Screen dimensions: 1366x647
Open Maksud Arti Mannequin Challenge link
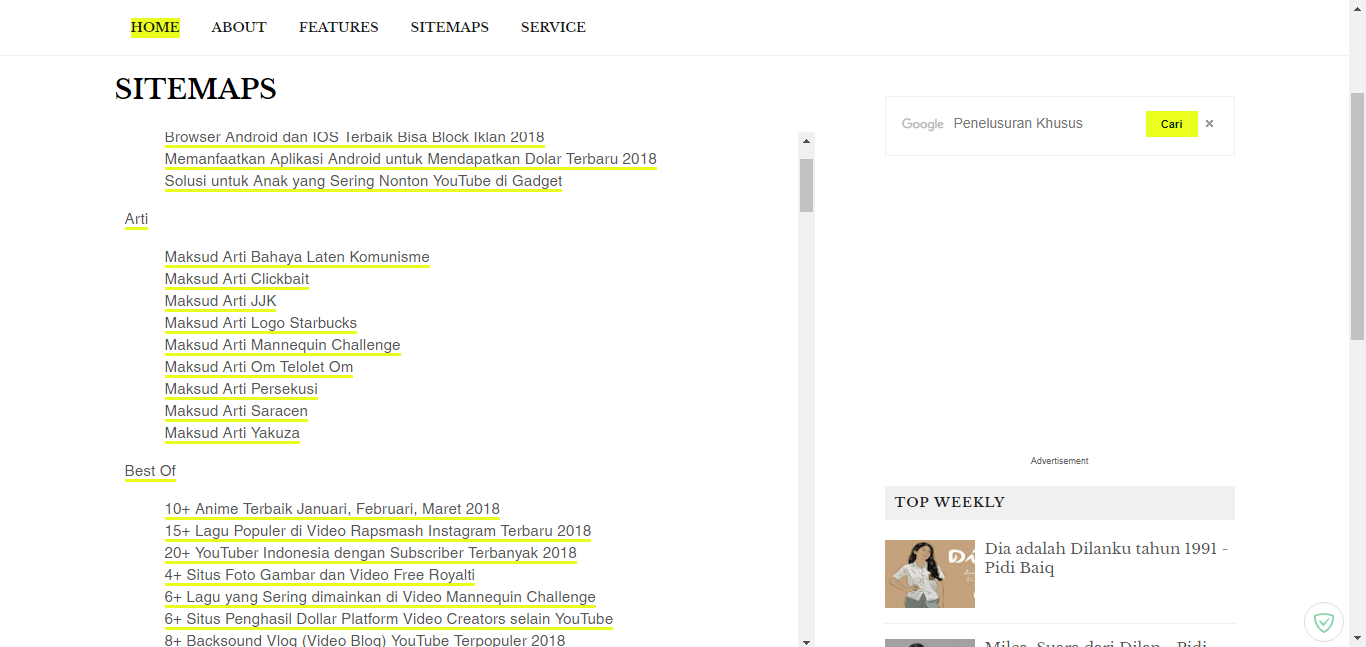[x=283, y=345]
